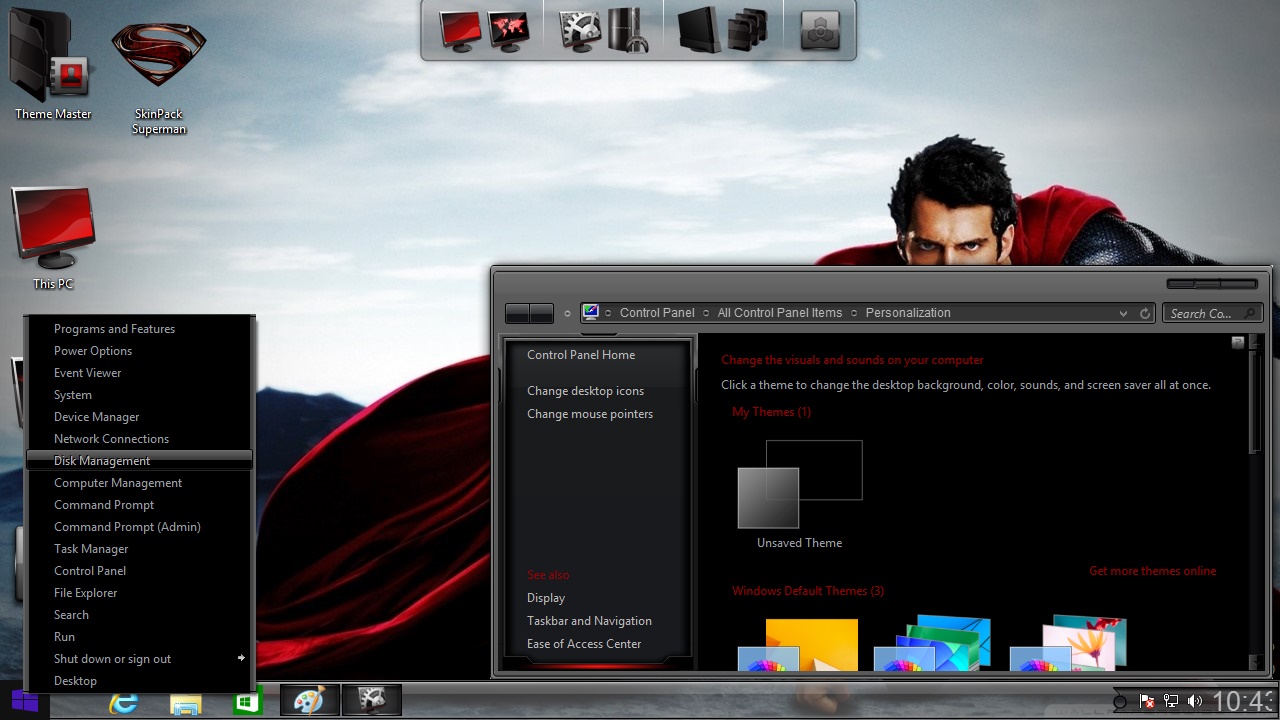Screen dimensions: 1280x720
Task: Click the black slim console dock icon
Action: pos(699,31)
